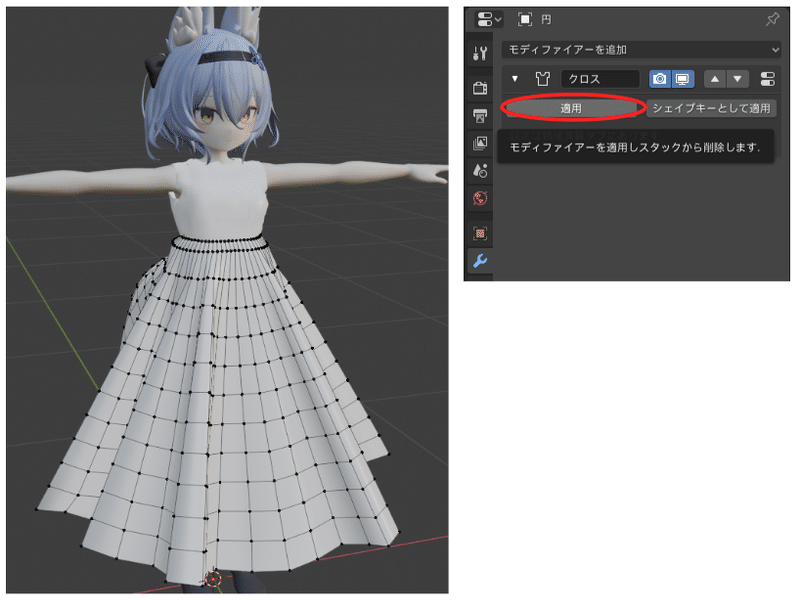Click the 円 object name text

click(546, 20)
